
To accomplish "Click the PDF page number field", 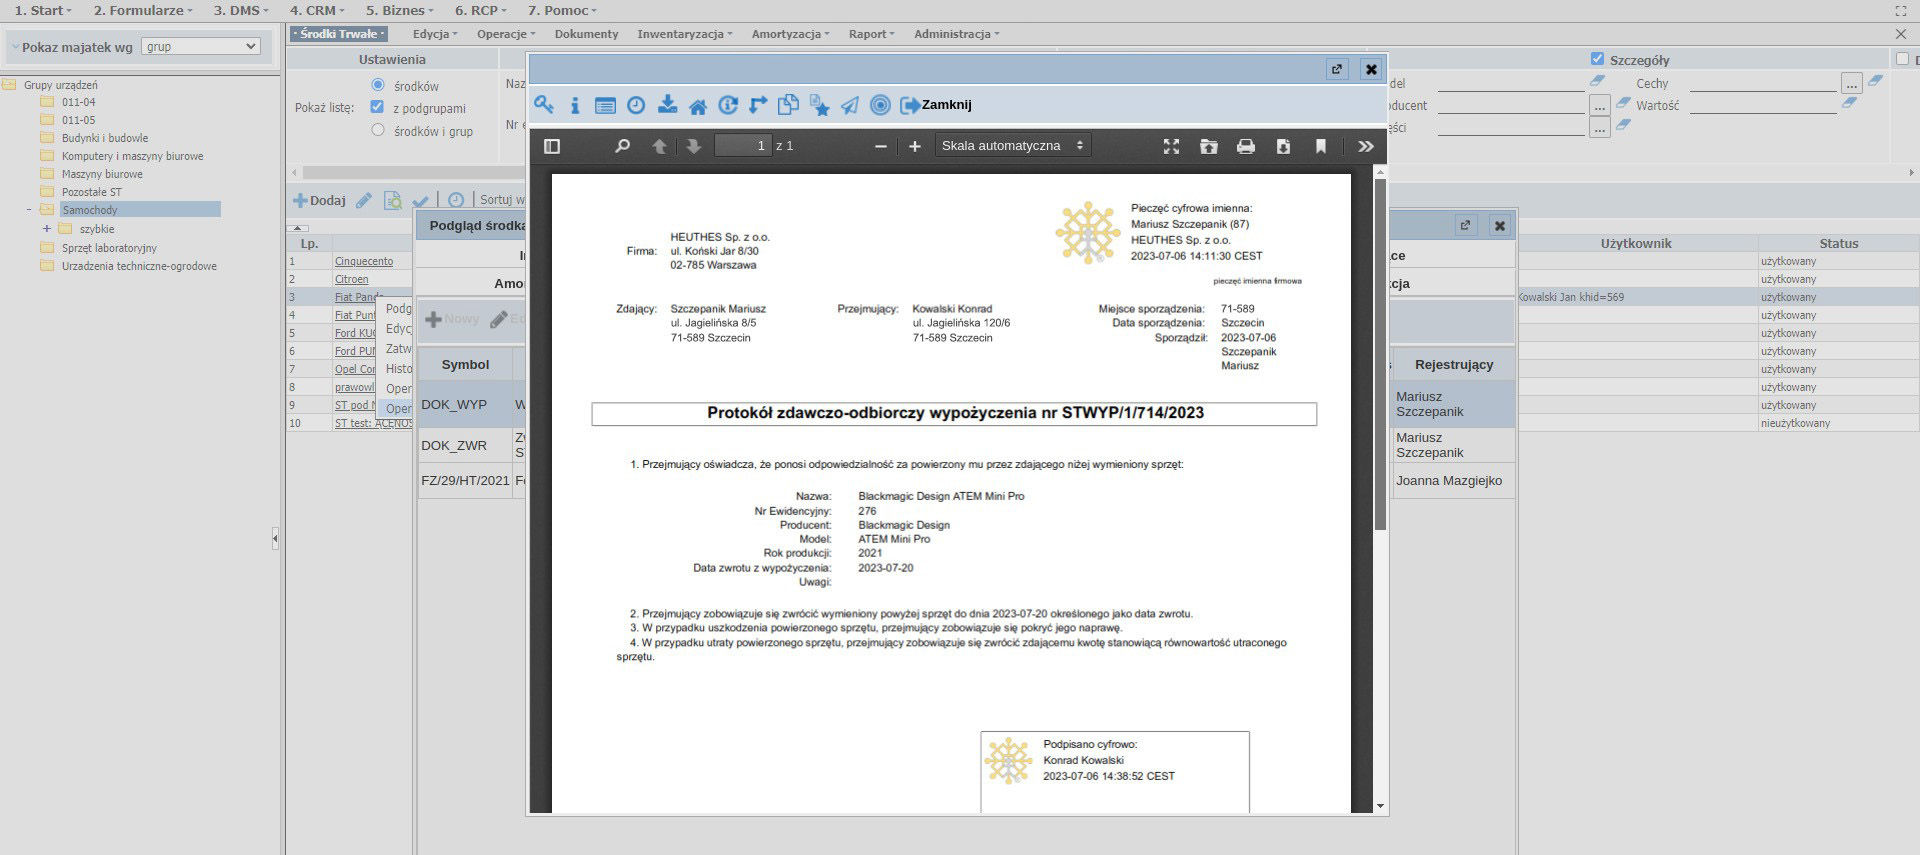I will click(x=743, y=146).
